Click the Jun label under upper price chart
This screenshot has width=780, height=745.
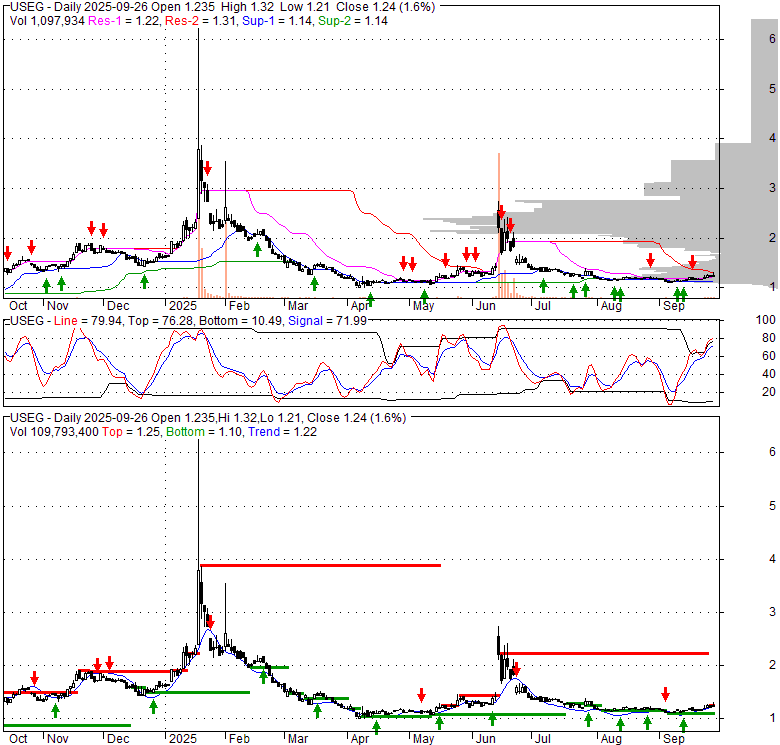485,306
